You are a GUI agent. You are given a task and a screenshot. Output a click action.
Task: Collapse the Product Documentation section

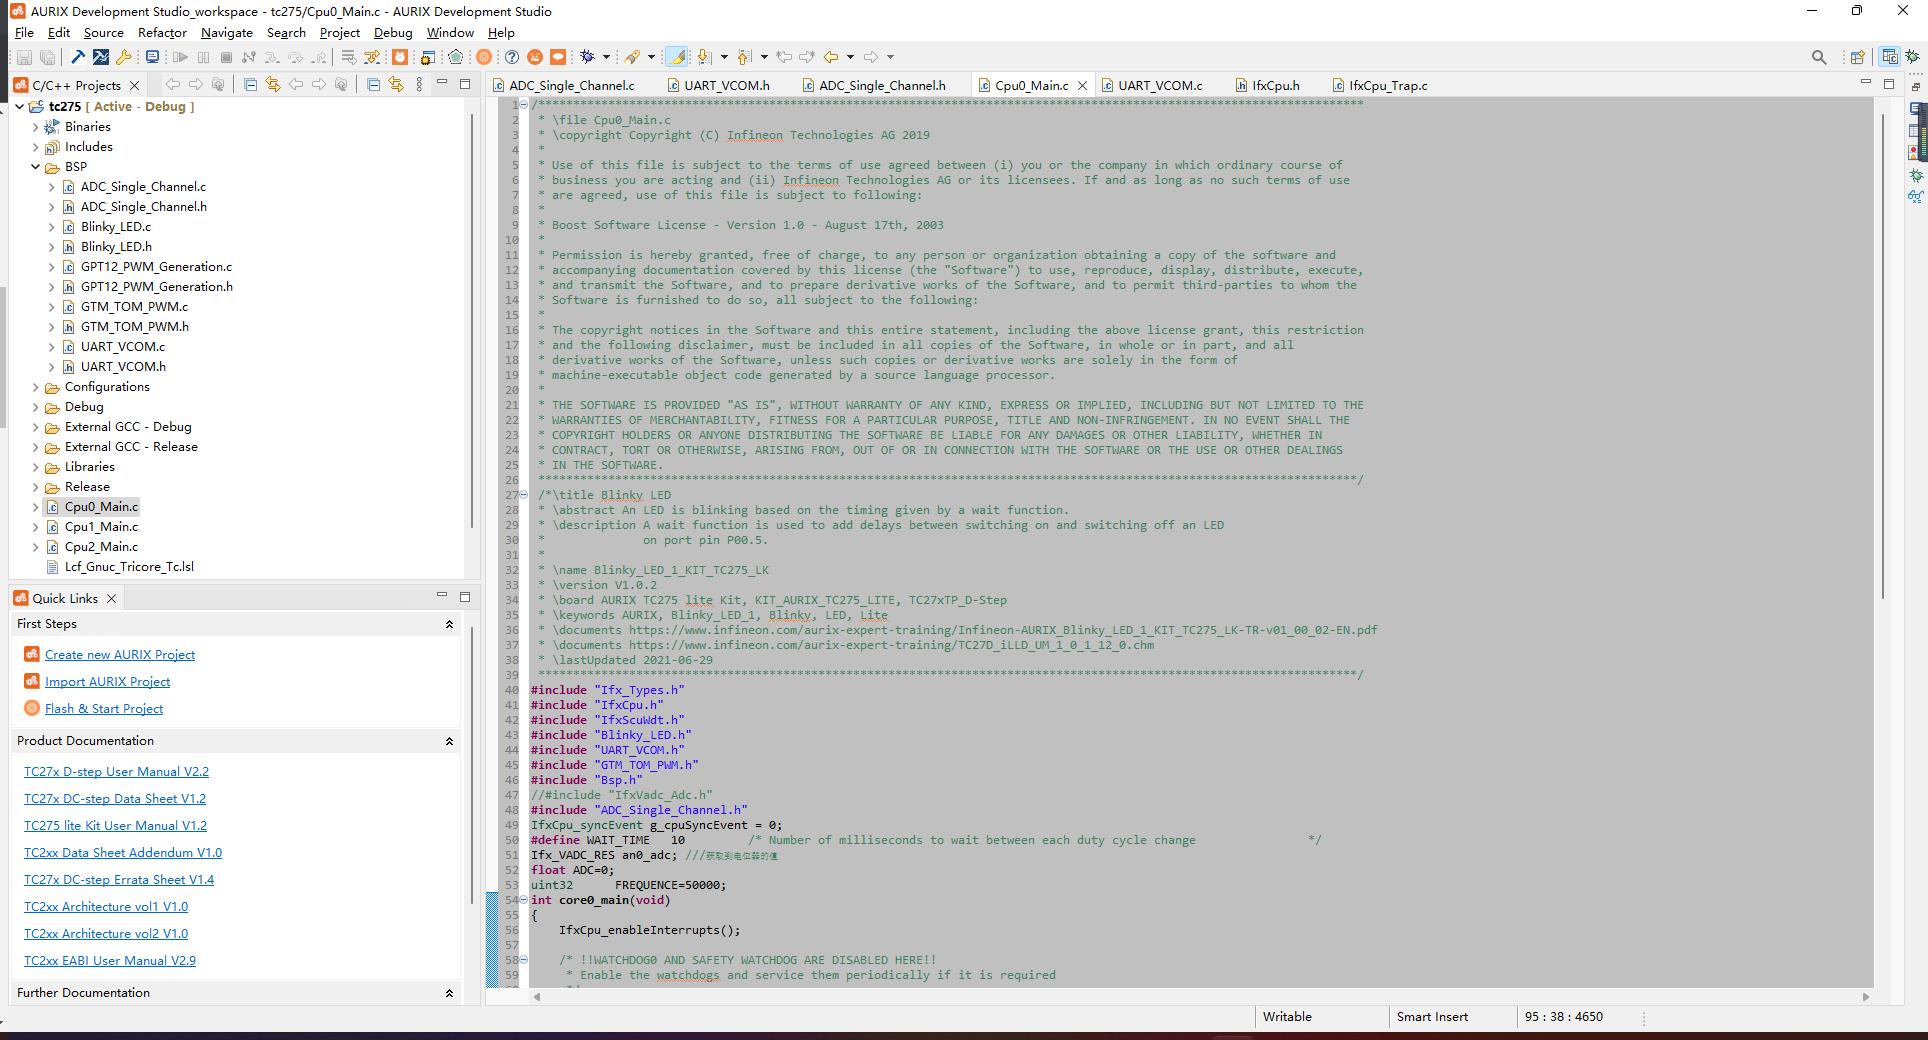449,741
